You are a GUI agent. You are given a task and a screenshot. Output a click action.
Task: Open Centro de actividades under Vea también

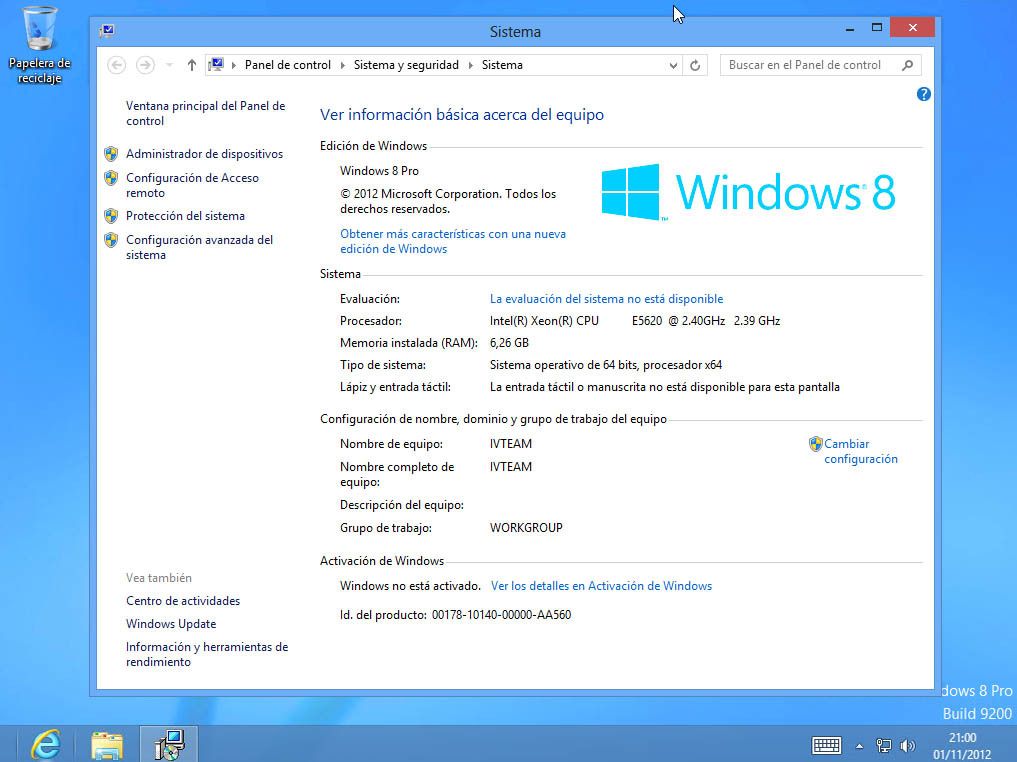pos(183,601)
